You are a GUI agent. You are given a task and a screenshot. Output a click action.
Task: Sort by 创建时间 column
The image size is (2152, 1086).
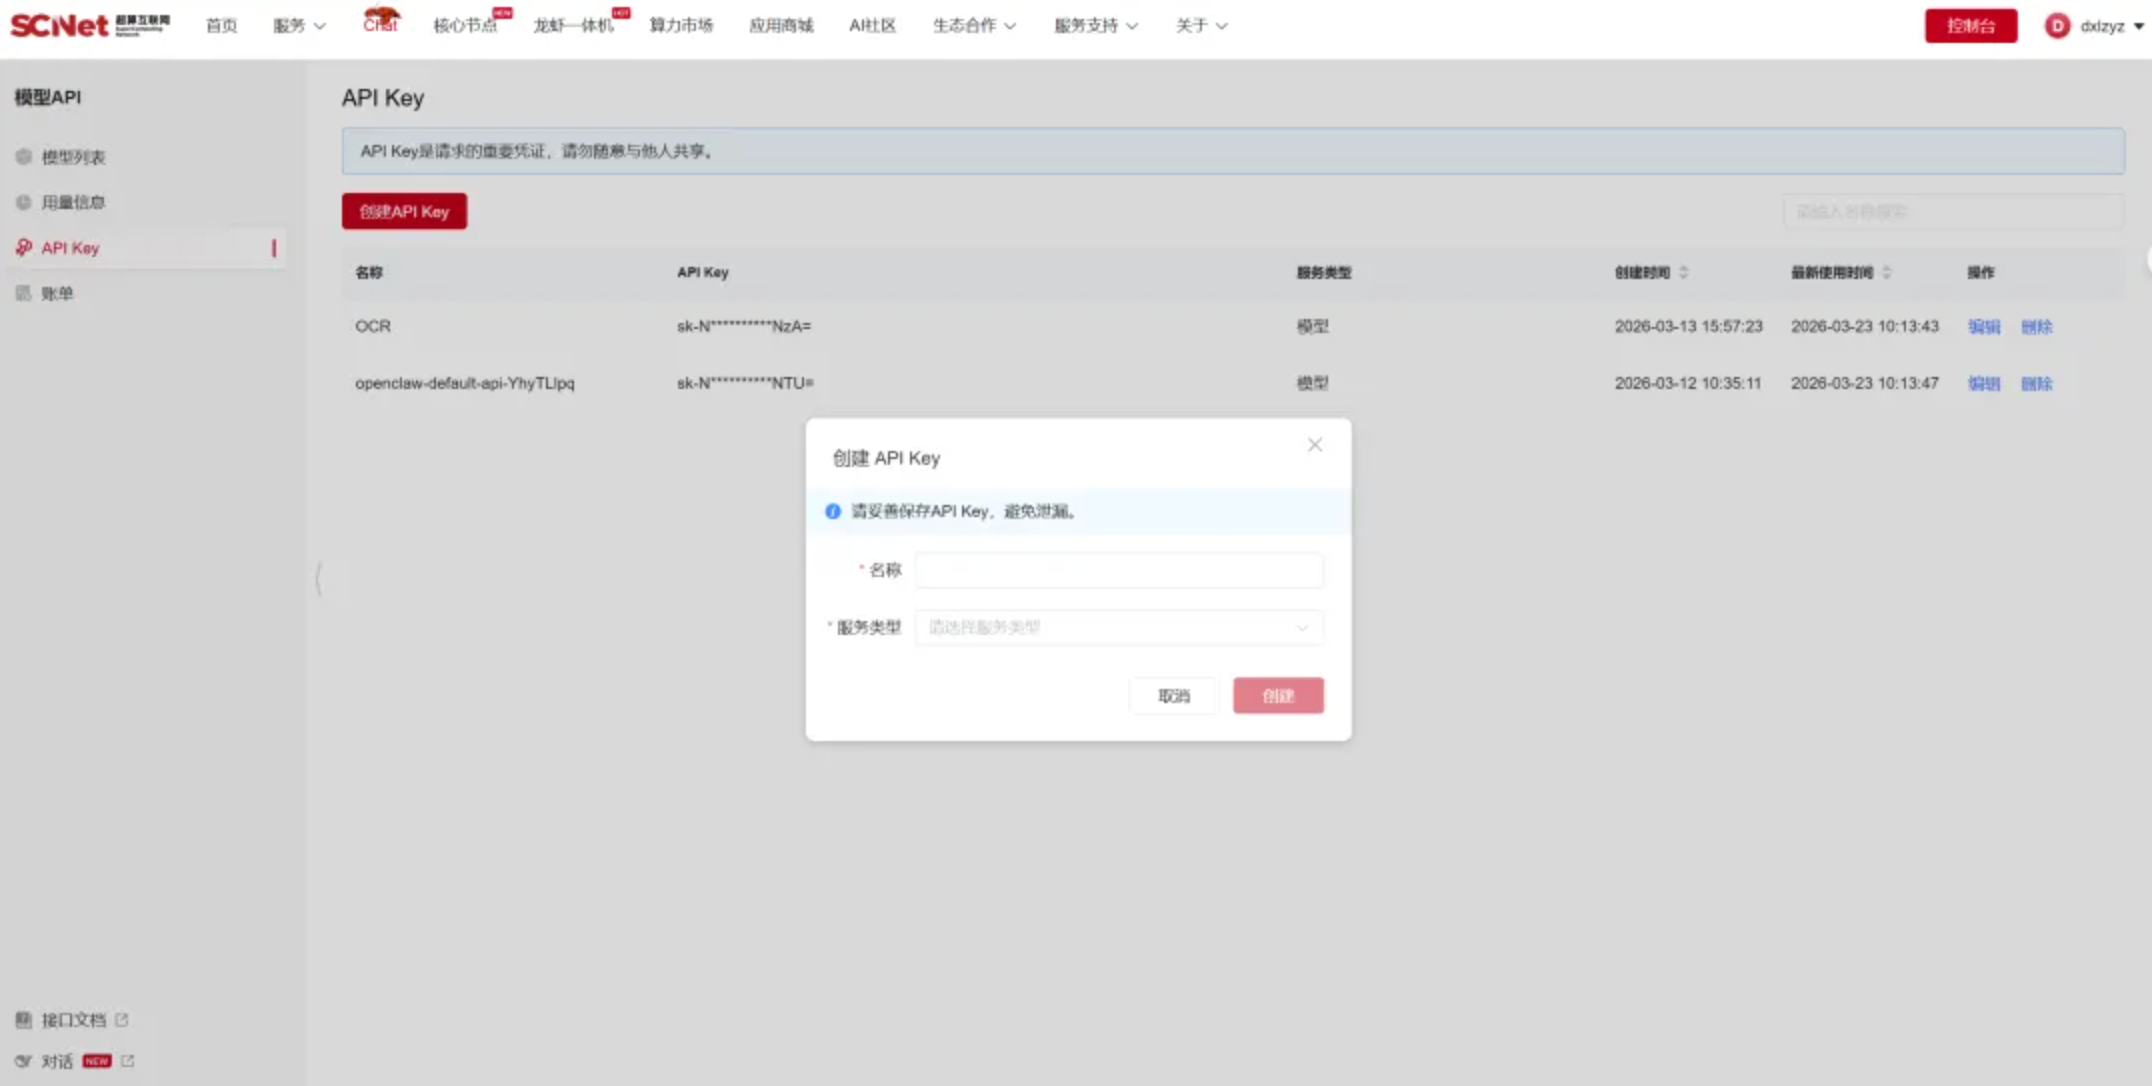[1684, 272]
